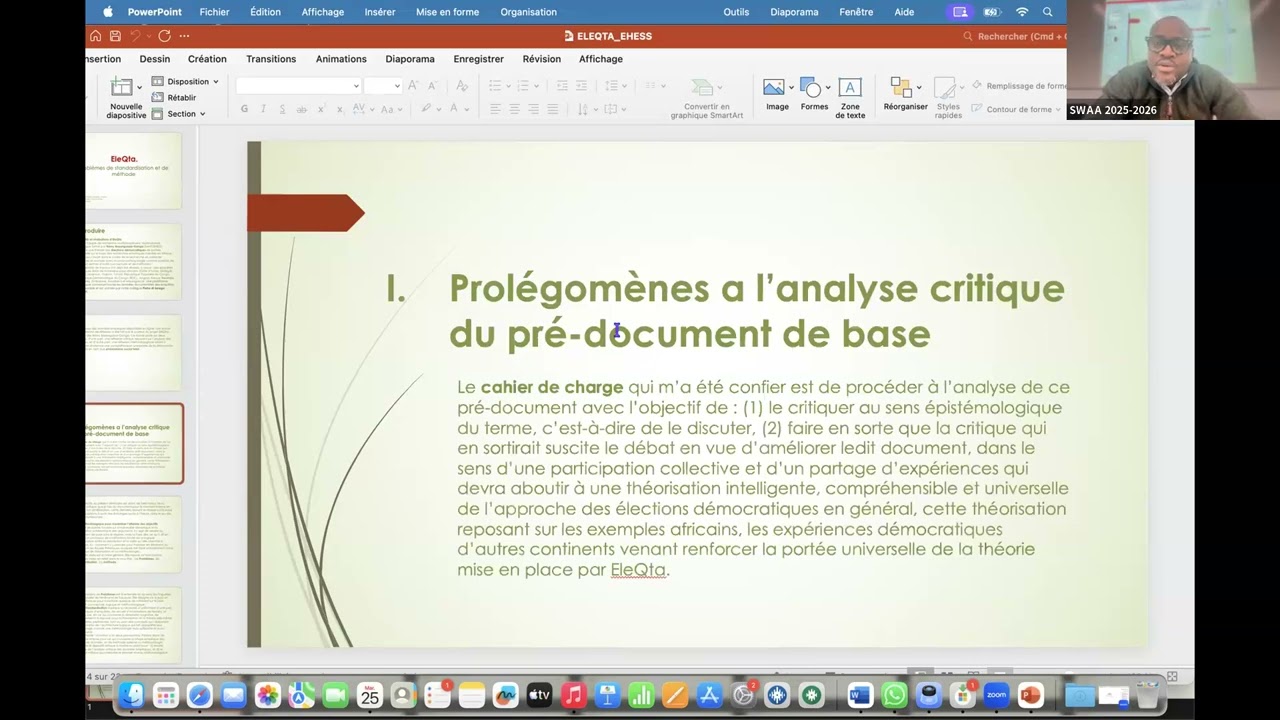This screenshot has height=720, width=1280.
Task: Open the Fichier menu in menu bar
Action: coord(214,12)
